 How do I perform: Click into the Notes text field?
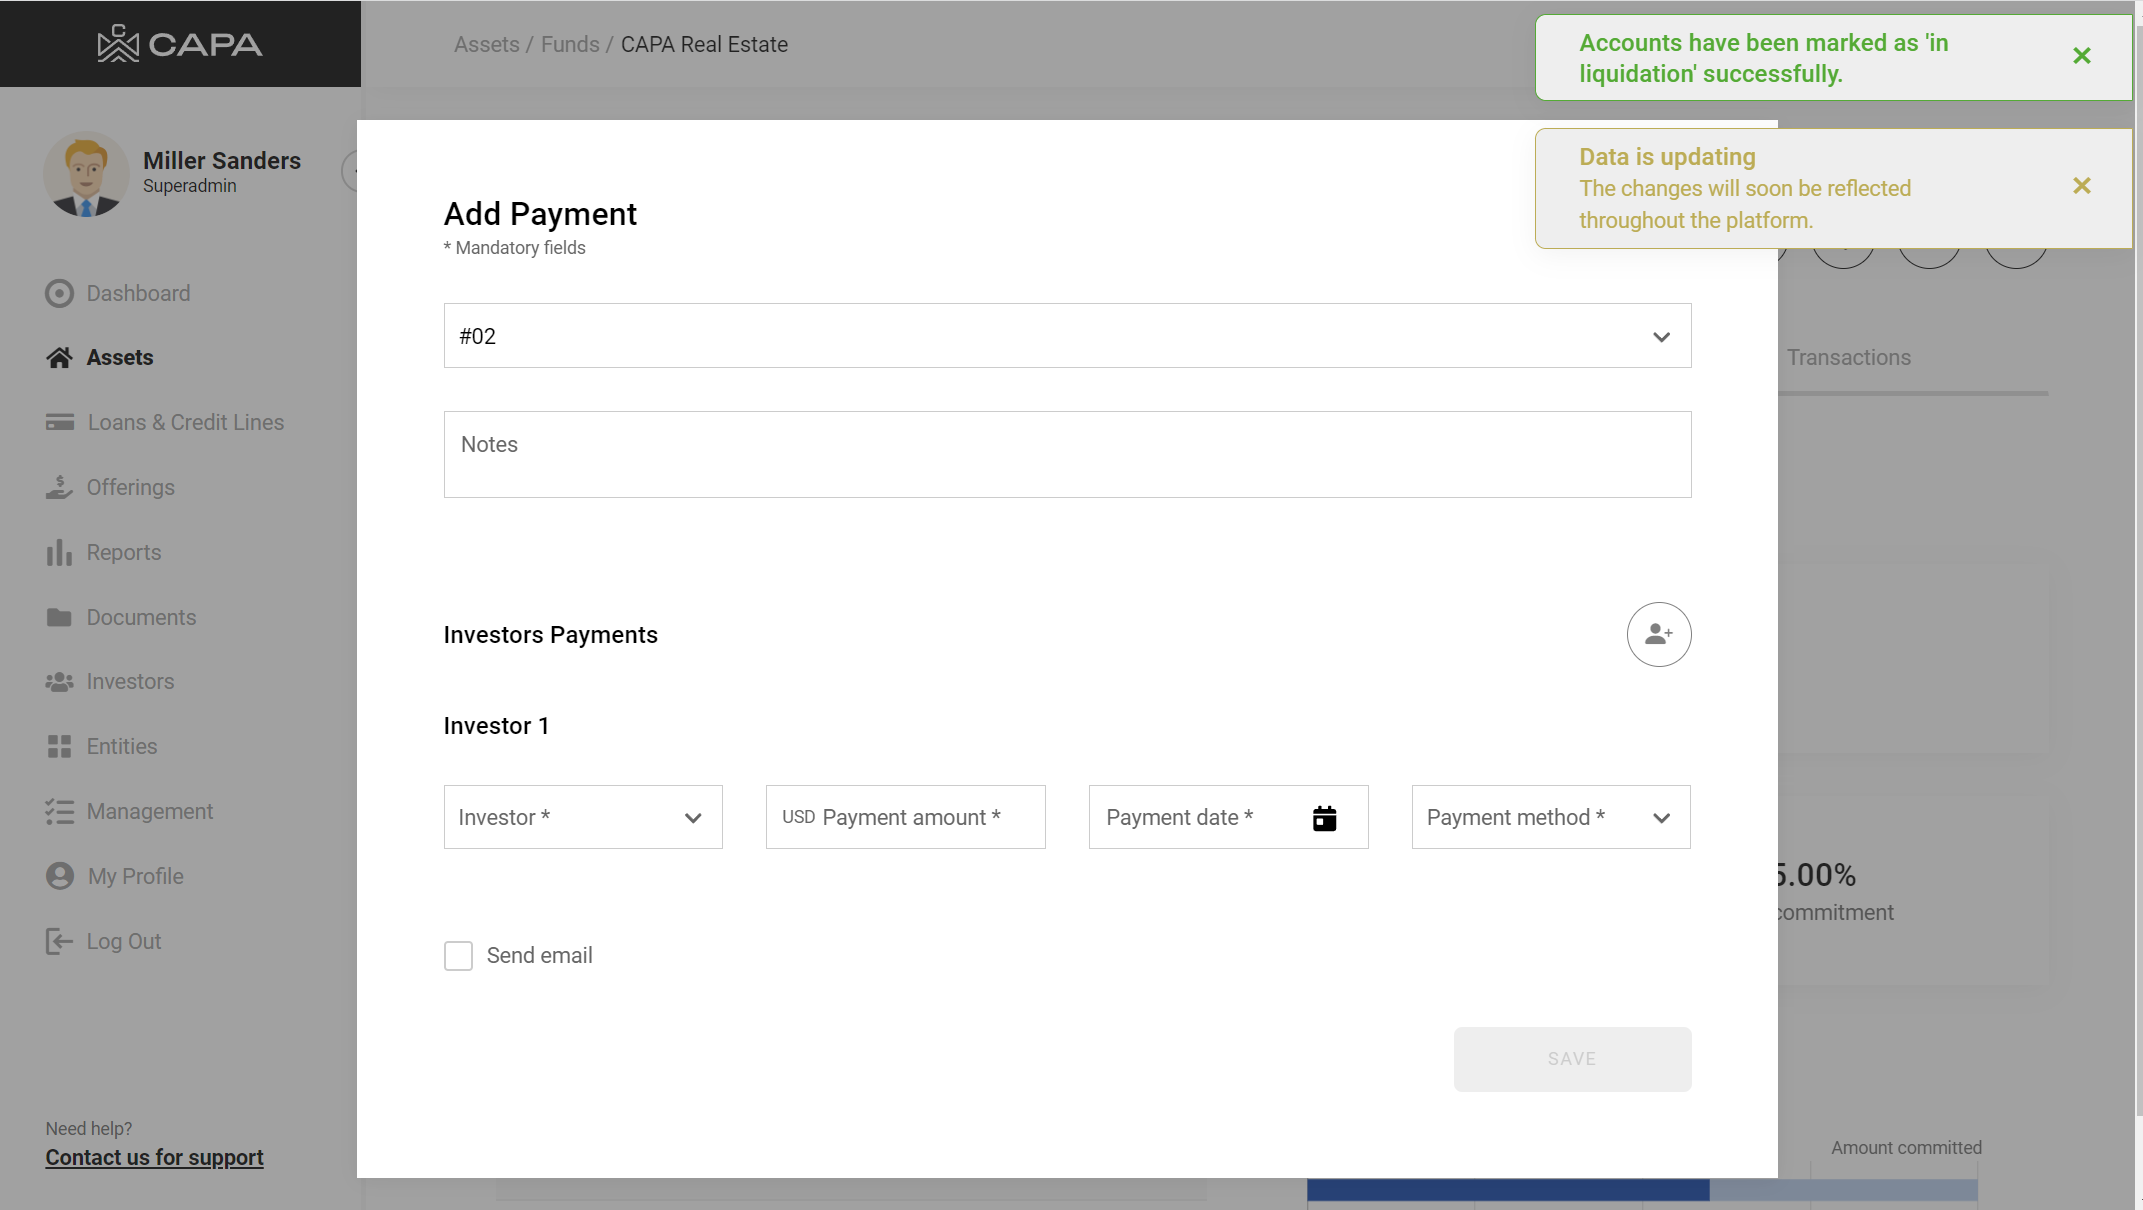pyautogui.click(x=1067, y=454)
